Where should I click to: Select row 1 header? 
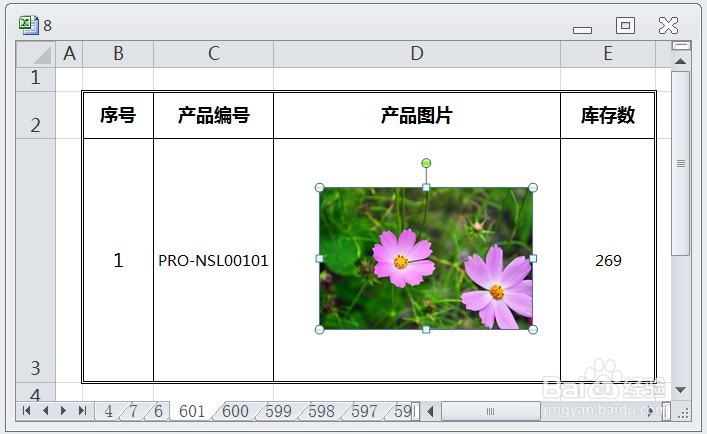36,79
